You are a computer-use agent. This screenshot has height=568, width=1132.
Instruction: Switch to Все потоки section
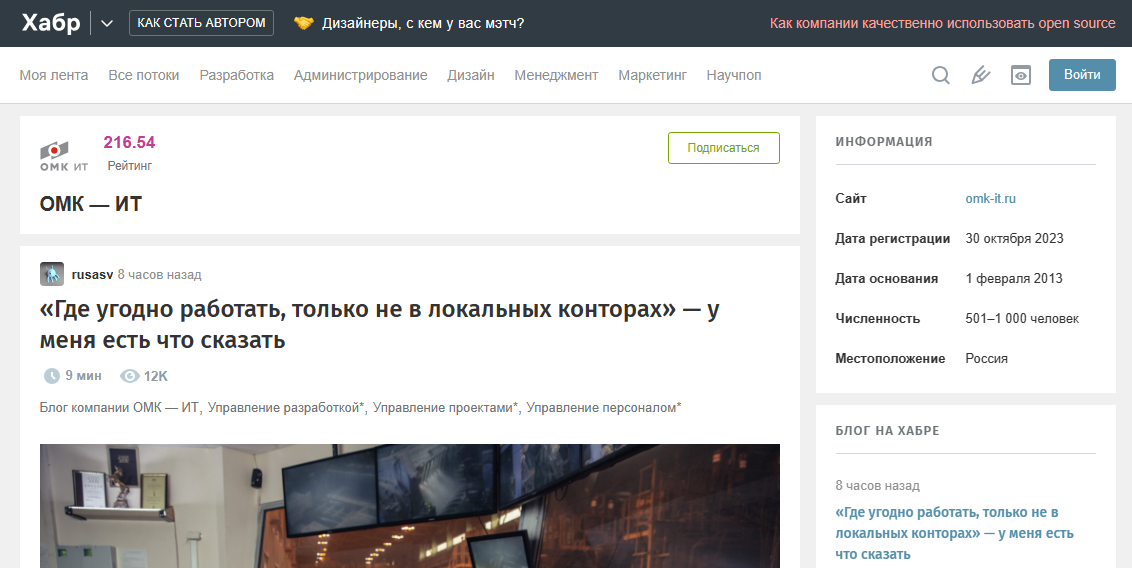[144, 75]
